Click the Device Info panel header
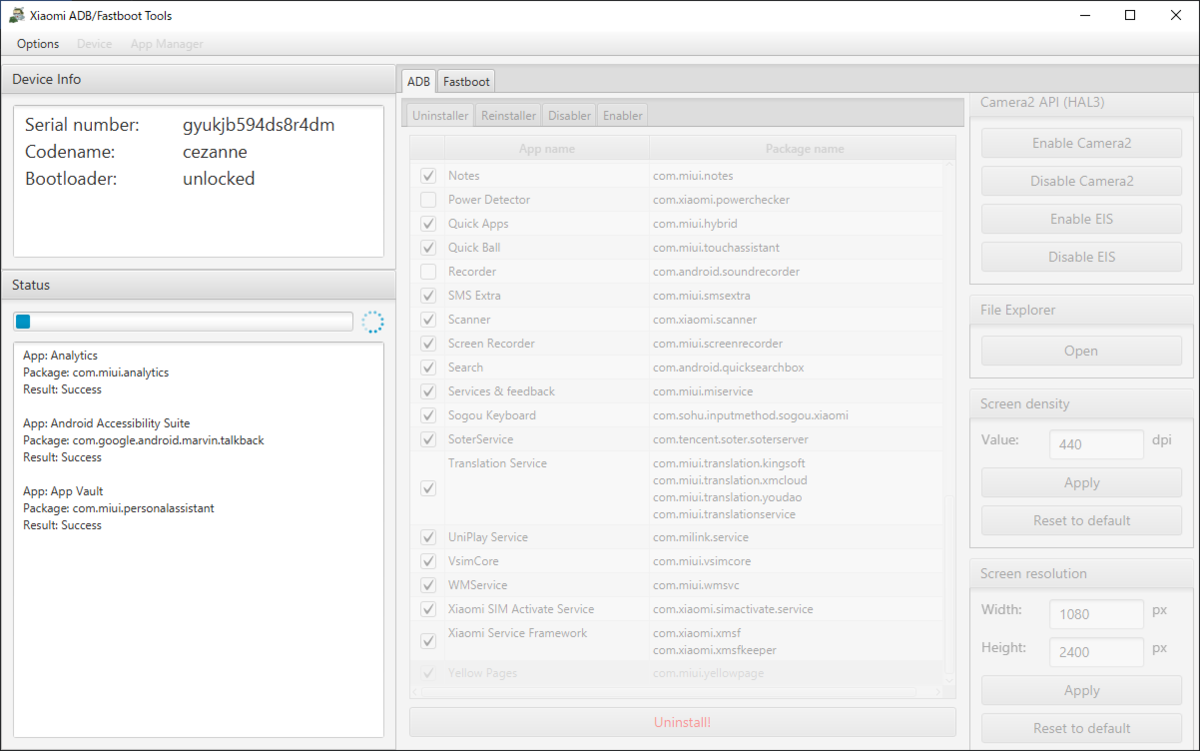 pos(198,79)
